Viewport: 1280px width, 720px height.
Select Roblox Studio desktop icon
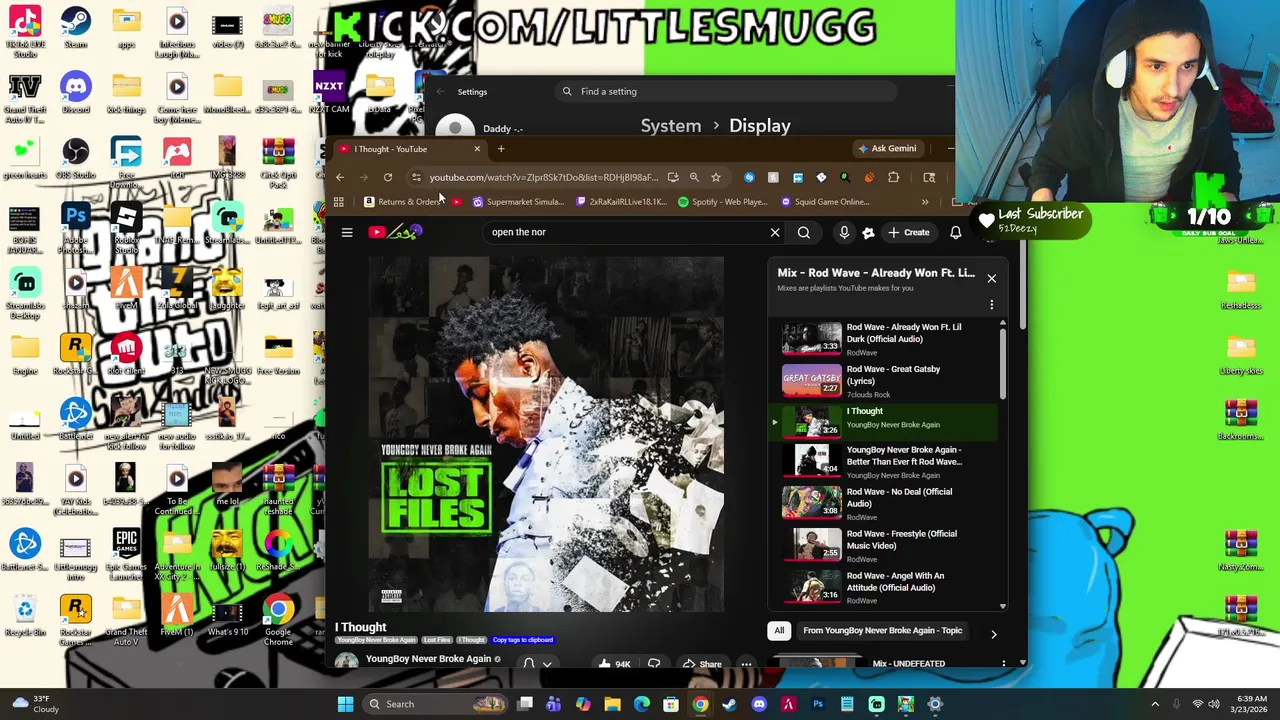pyautogui.click(x=126, y=228)
